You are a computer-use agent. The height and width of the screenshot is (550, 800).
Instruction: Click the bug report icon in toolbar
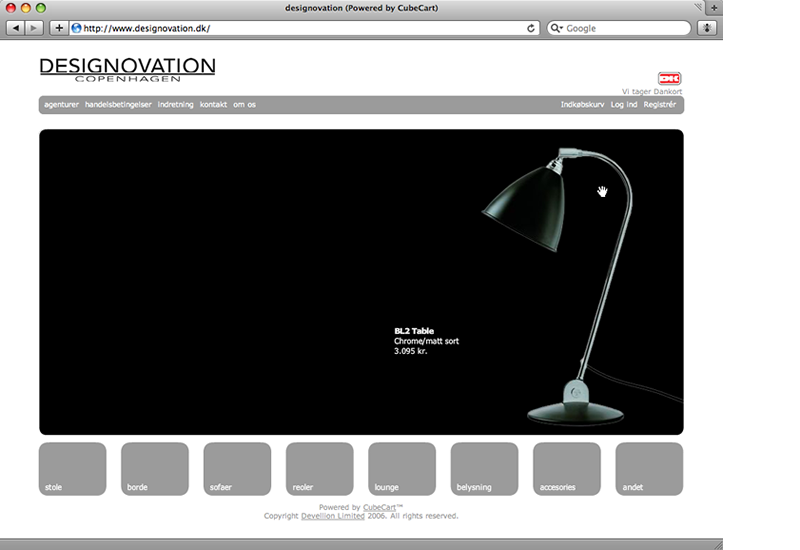(707, 28)
